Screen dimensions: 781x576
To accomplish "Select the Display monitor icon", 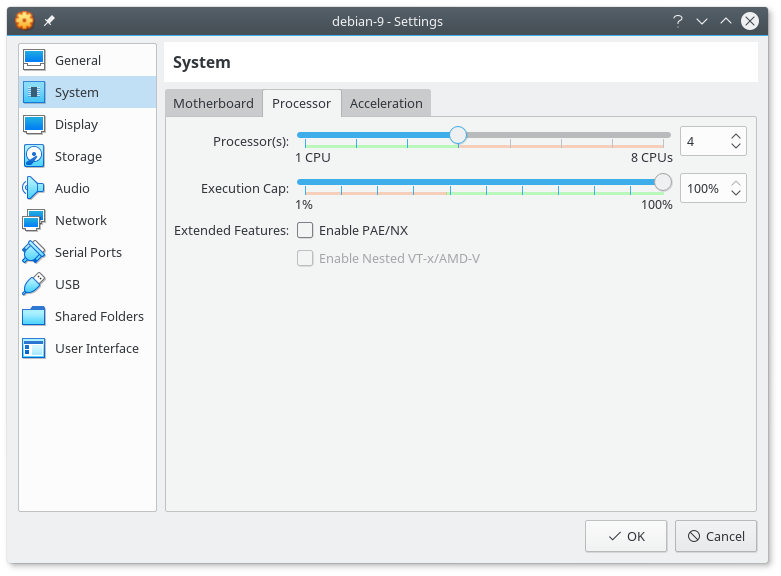I will click(x=34, y=124).
